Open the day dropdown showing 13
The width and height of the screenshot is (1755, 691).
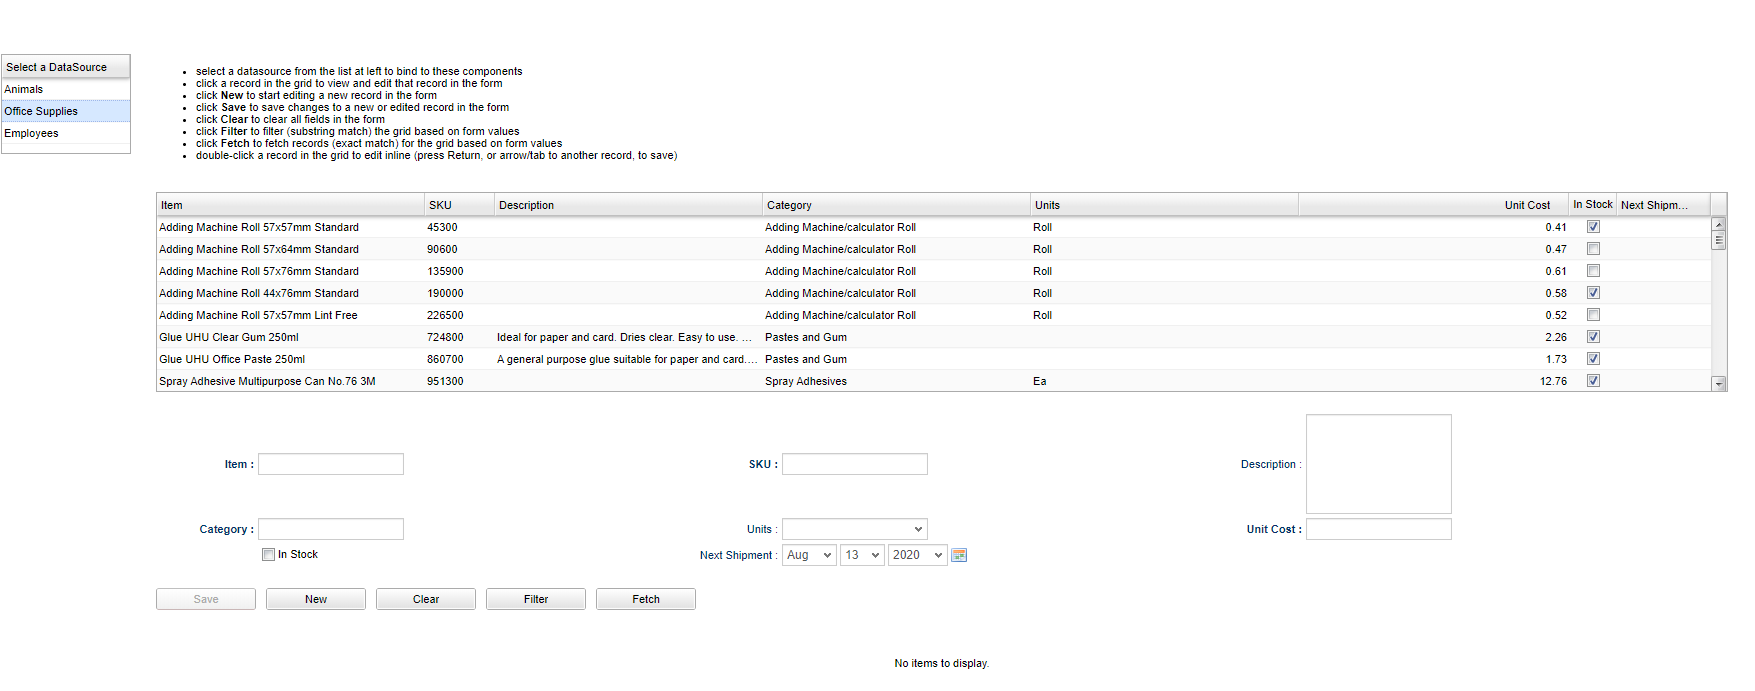861,555
